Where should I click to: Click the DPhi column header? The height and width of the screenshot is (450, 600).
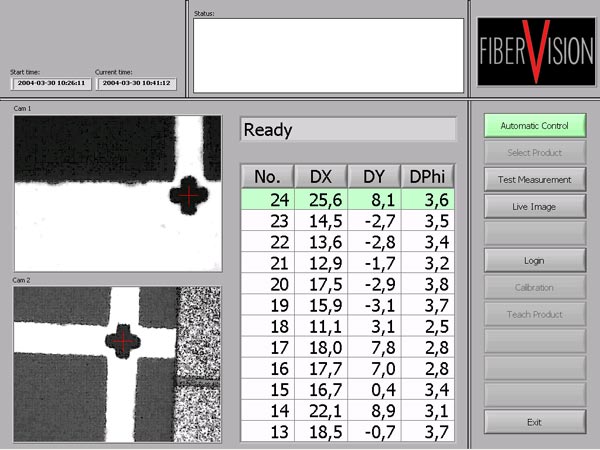[428, 177]
